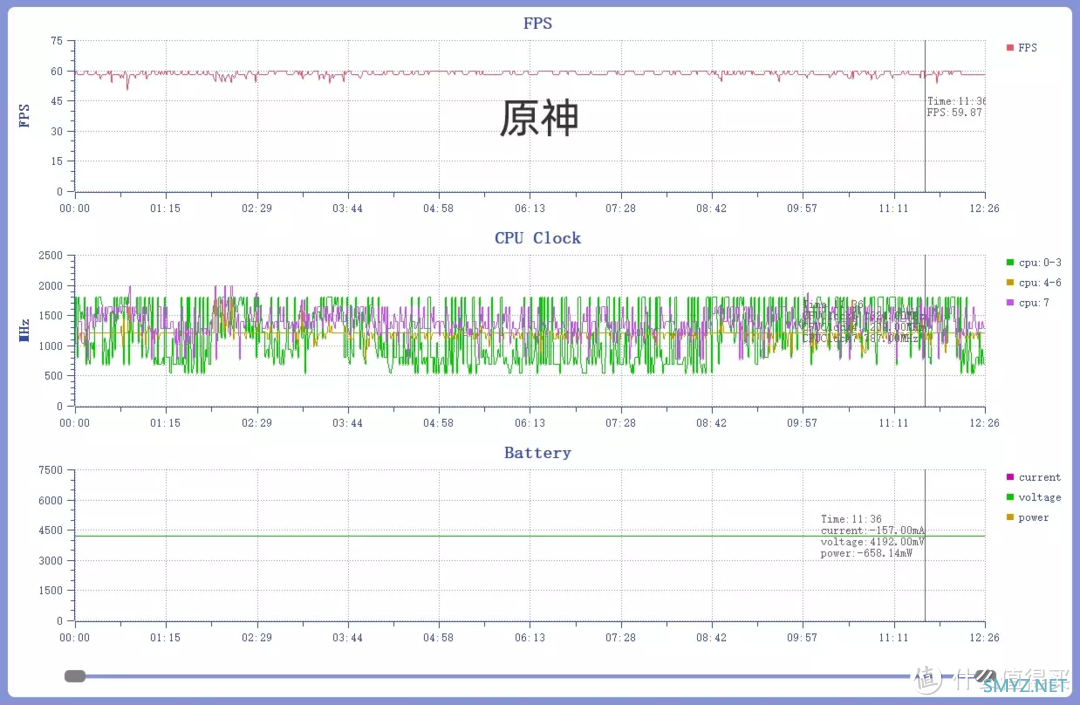
Task: Click the 01:15 time label under FPS chart
Action: [x=165, y=208]
